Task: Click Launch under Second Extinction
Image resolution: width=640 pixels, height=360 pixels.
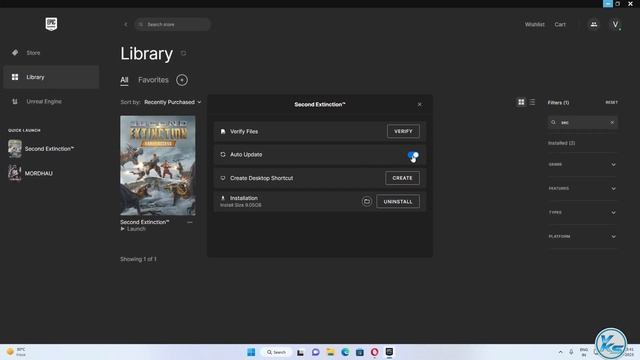Action: (133, 229)
